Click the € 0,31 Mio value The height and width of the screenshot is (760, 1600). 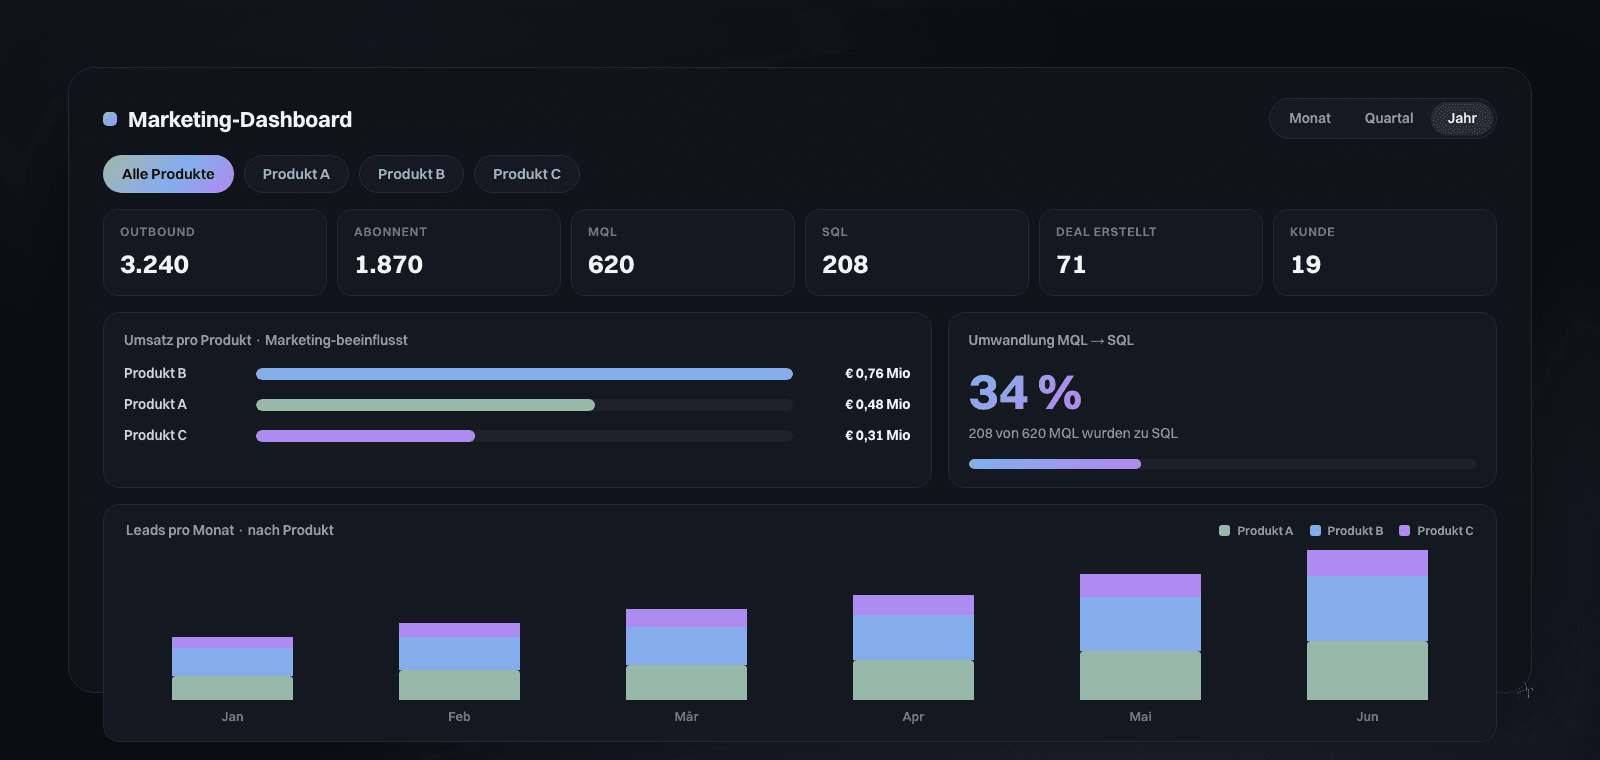(x=878, y=435)
